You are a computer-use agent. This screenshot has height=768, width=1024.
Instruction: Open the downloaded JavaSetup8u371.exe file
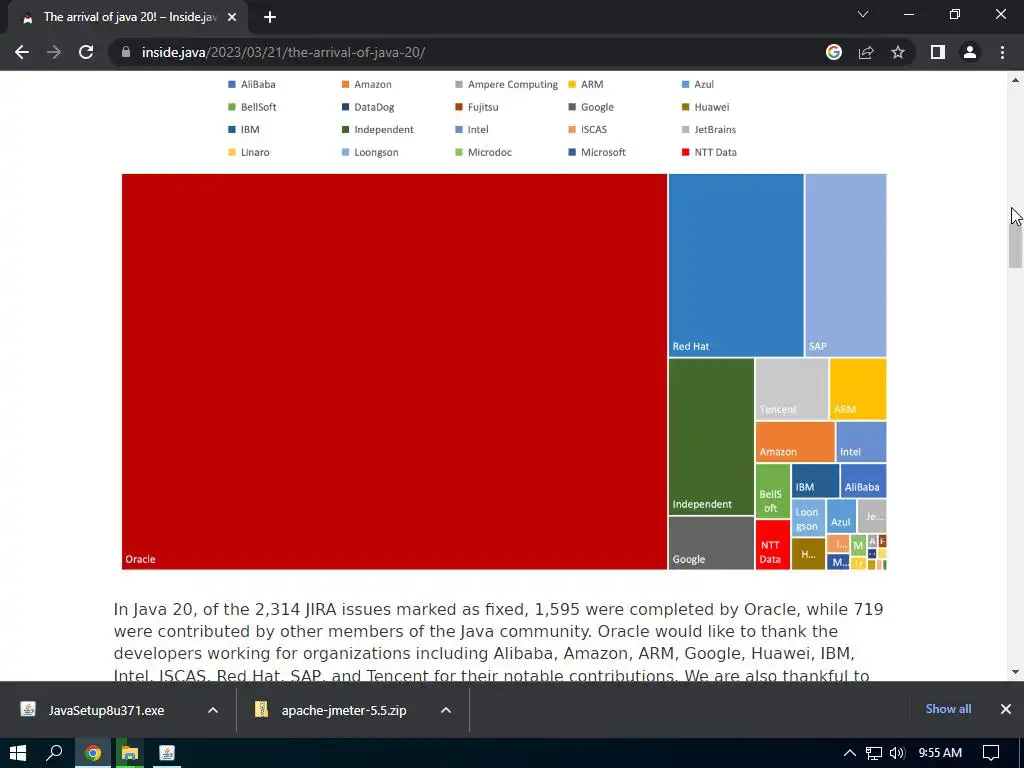pyautogui.click(x=106, y=710)
